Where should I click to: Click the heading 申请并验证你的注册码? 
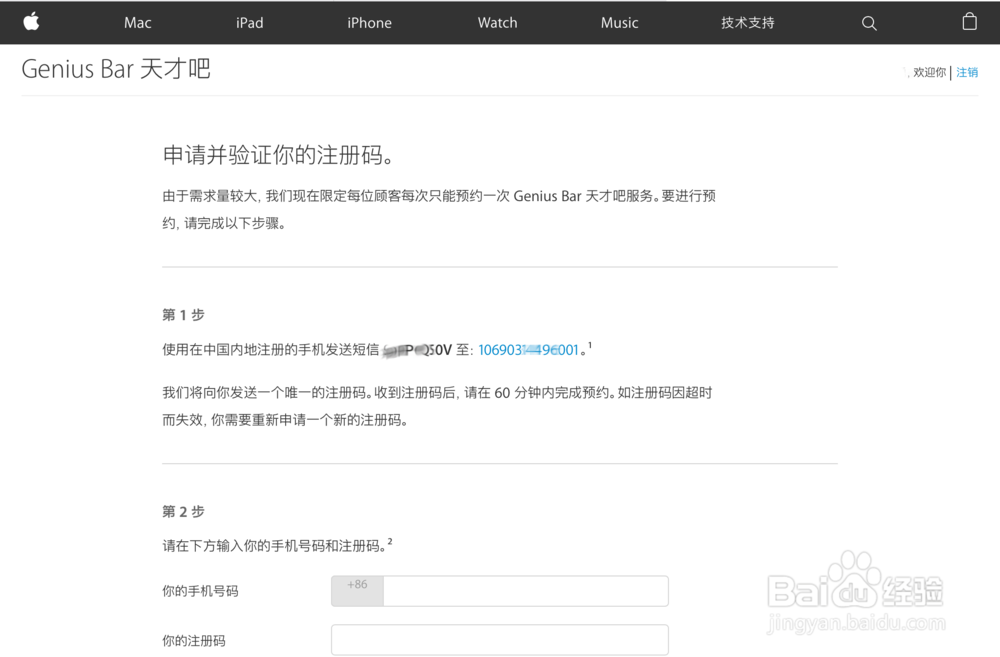click(x=278, y=155)
